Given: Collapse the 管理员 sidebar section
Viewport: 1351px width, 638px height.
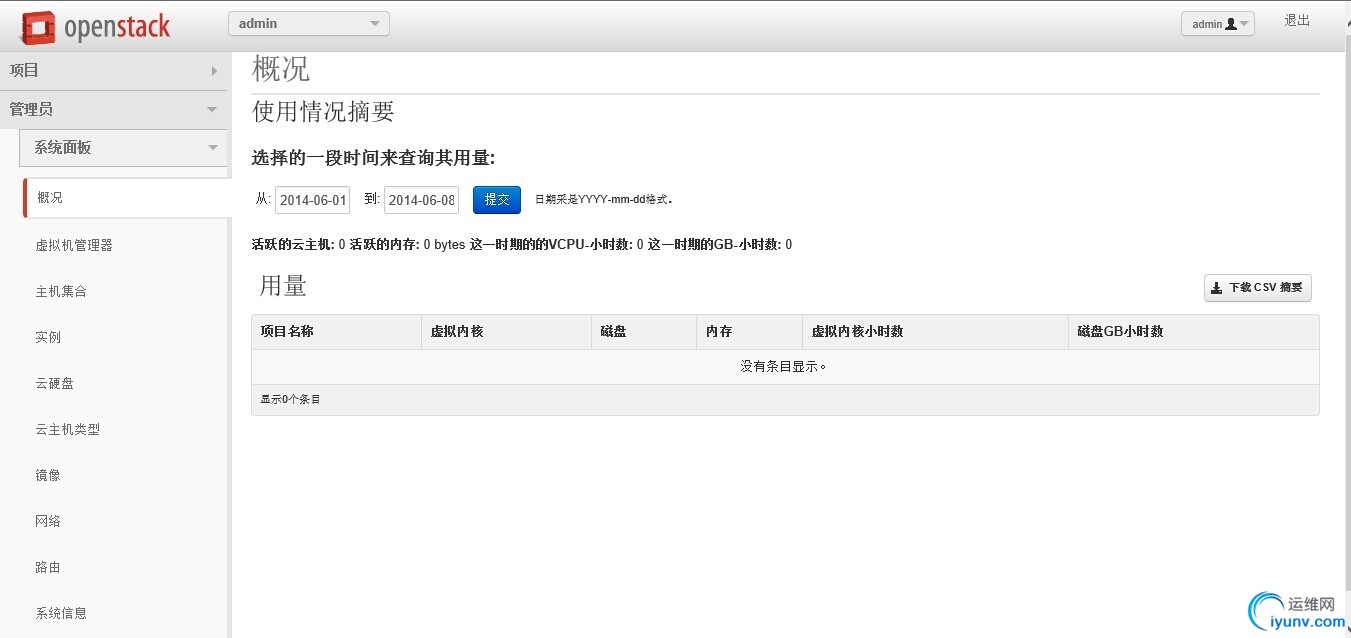Looking at the screenshot, I should (x=114, y=109).
